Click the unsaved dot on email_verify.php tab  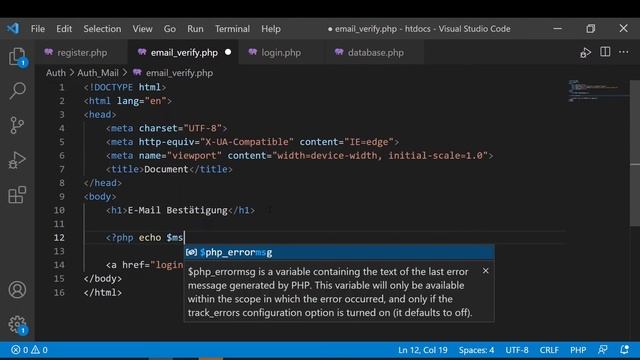228,52
